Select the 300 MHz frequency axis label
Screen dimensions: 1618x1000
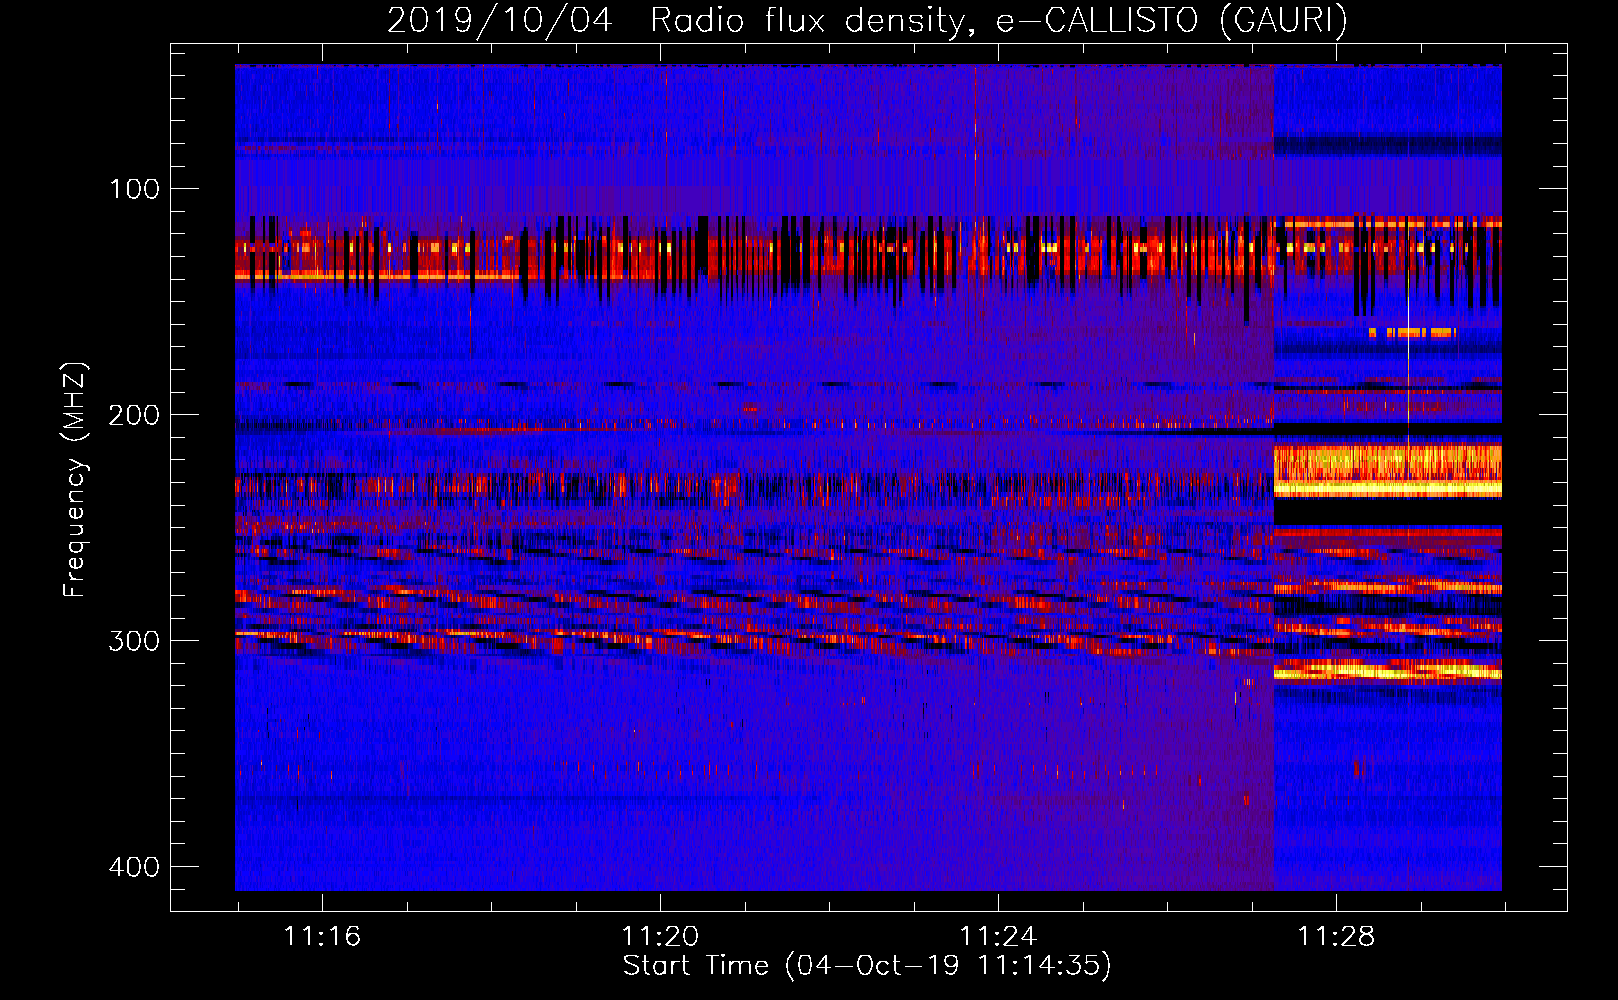134,641
